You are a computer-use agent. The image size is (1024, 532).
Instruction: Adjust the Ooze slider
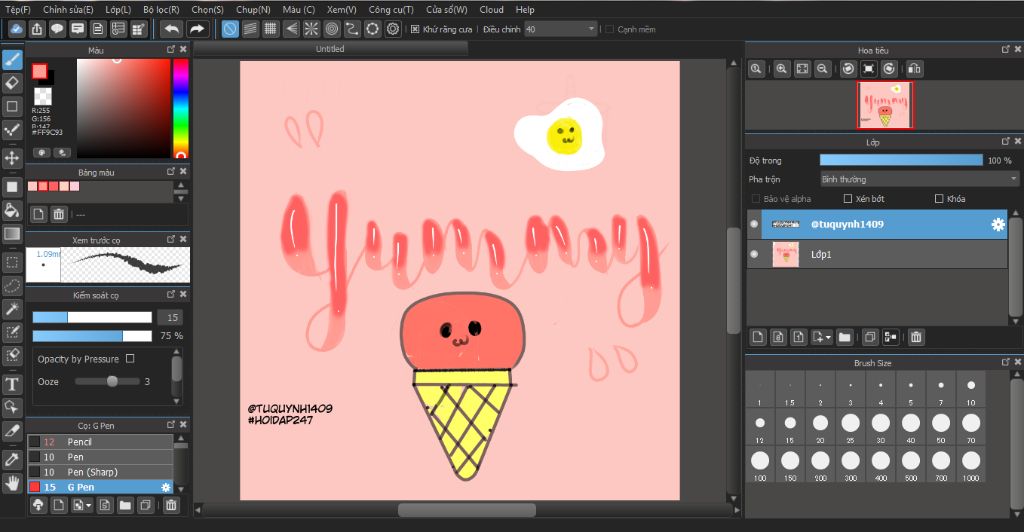tap(108, 381)
